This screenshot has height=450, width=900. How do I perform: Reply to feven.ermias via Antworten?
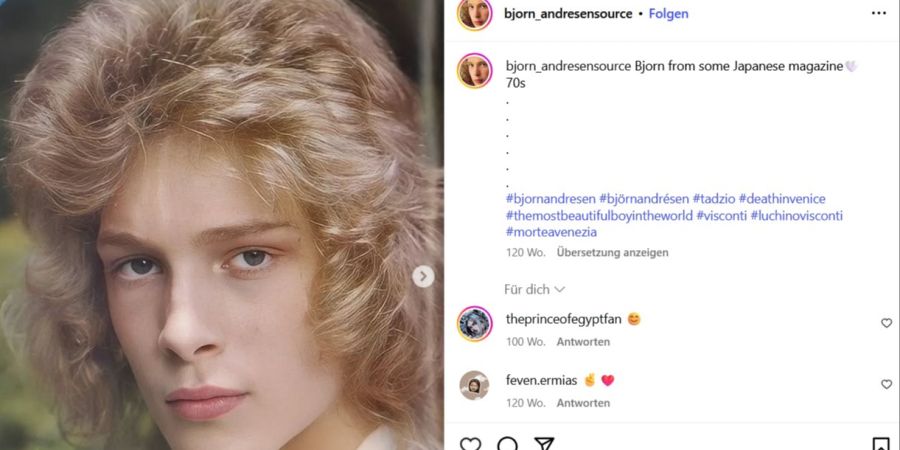tap(583, 403)
